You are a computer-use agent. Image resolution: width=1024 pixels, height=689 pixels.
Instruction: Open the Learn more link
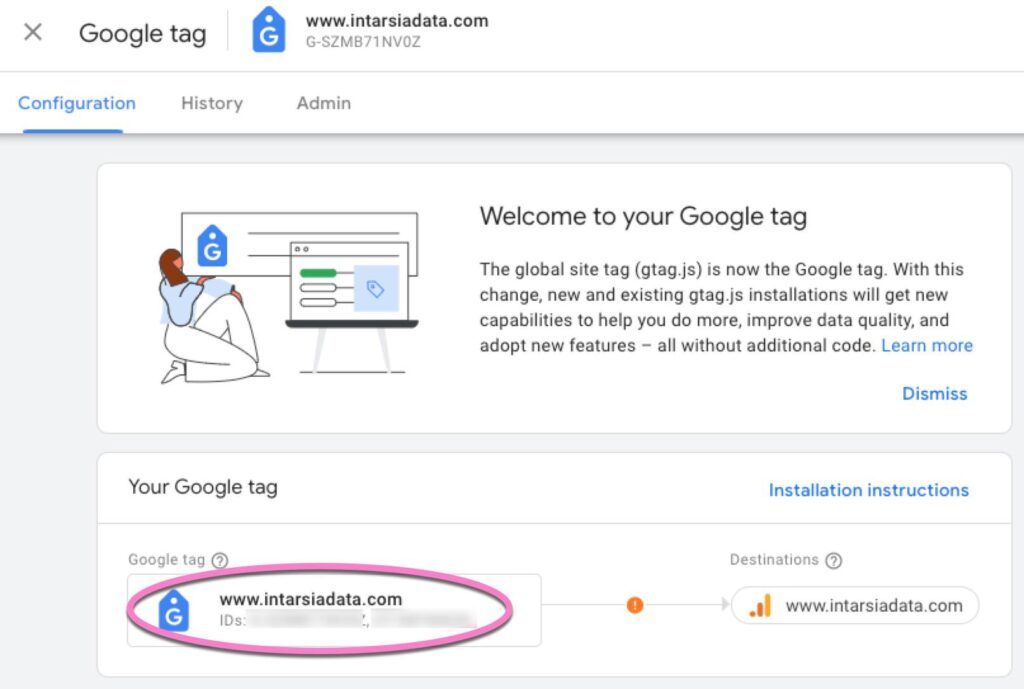coord(927,345)
